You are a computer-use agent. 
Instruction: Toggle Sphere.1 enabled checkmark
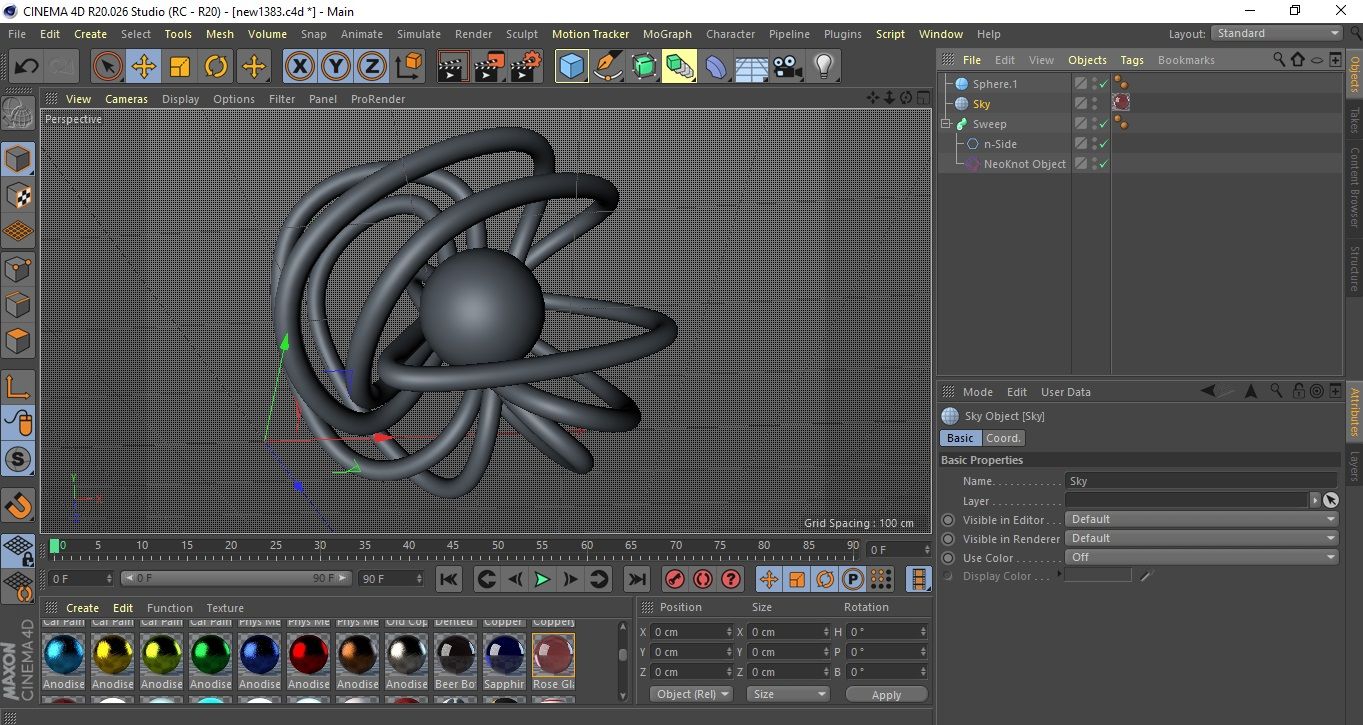(x=1103, y=84)
